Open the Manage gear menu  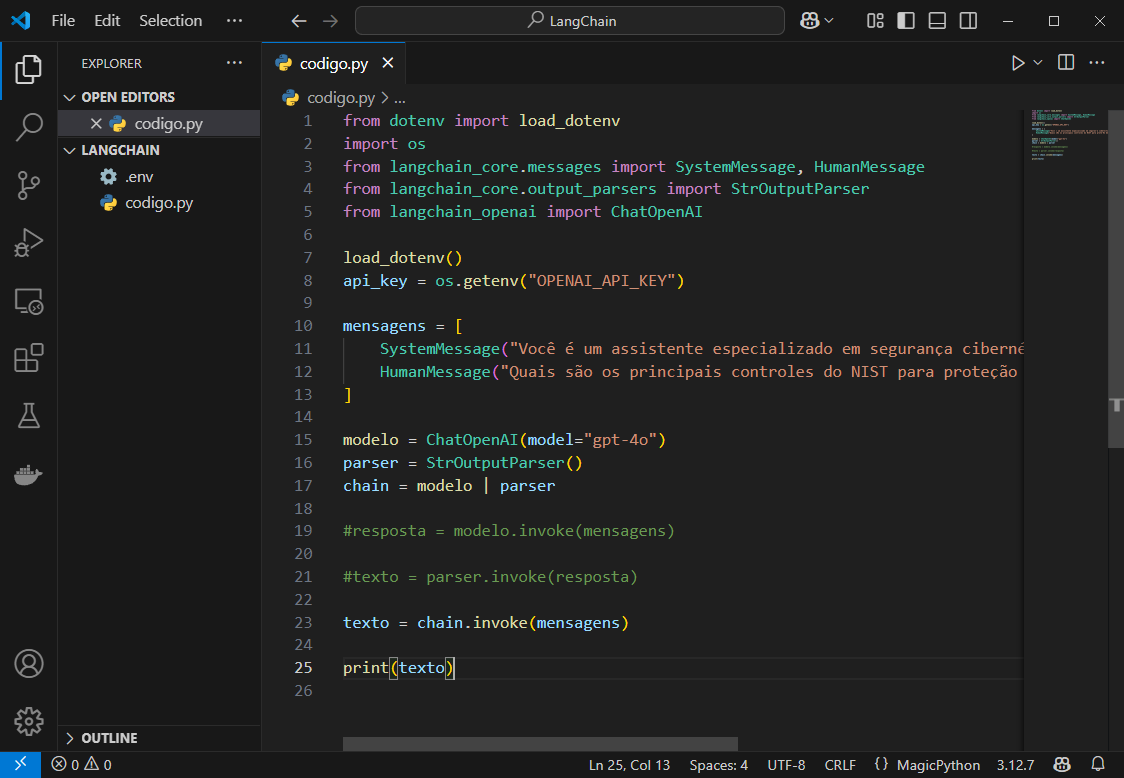pyautogui.click(x=29, y=721)
